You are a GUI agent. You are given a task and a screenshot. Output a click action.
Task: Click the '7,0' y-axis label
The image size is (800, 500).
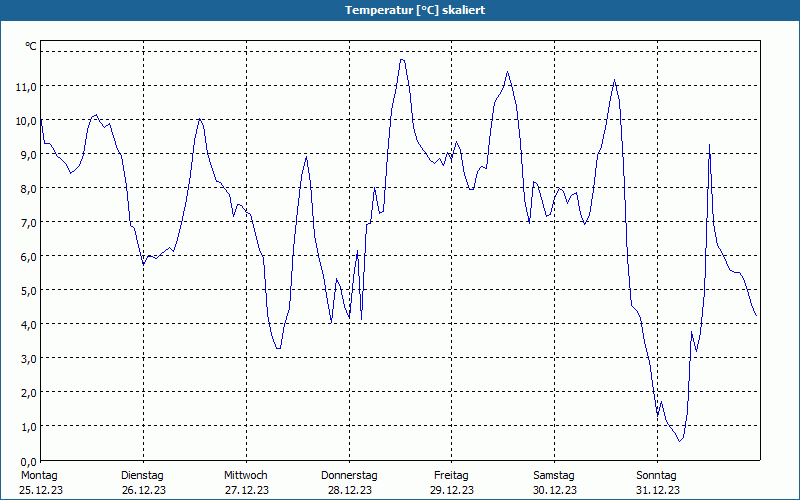pos(29,223)
